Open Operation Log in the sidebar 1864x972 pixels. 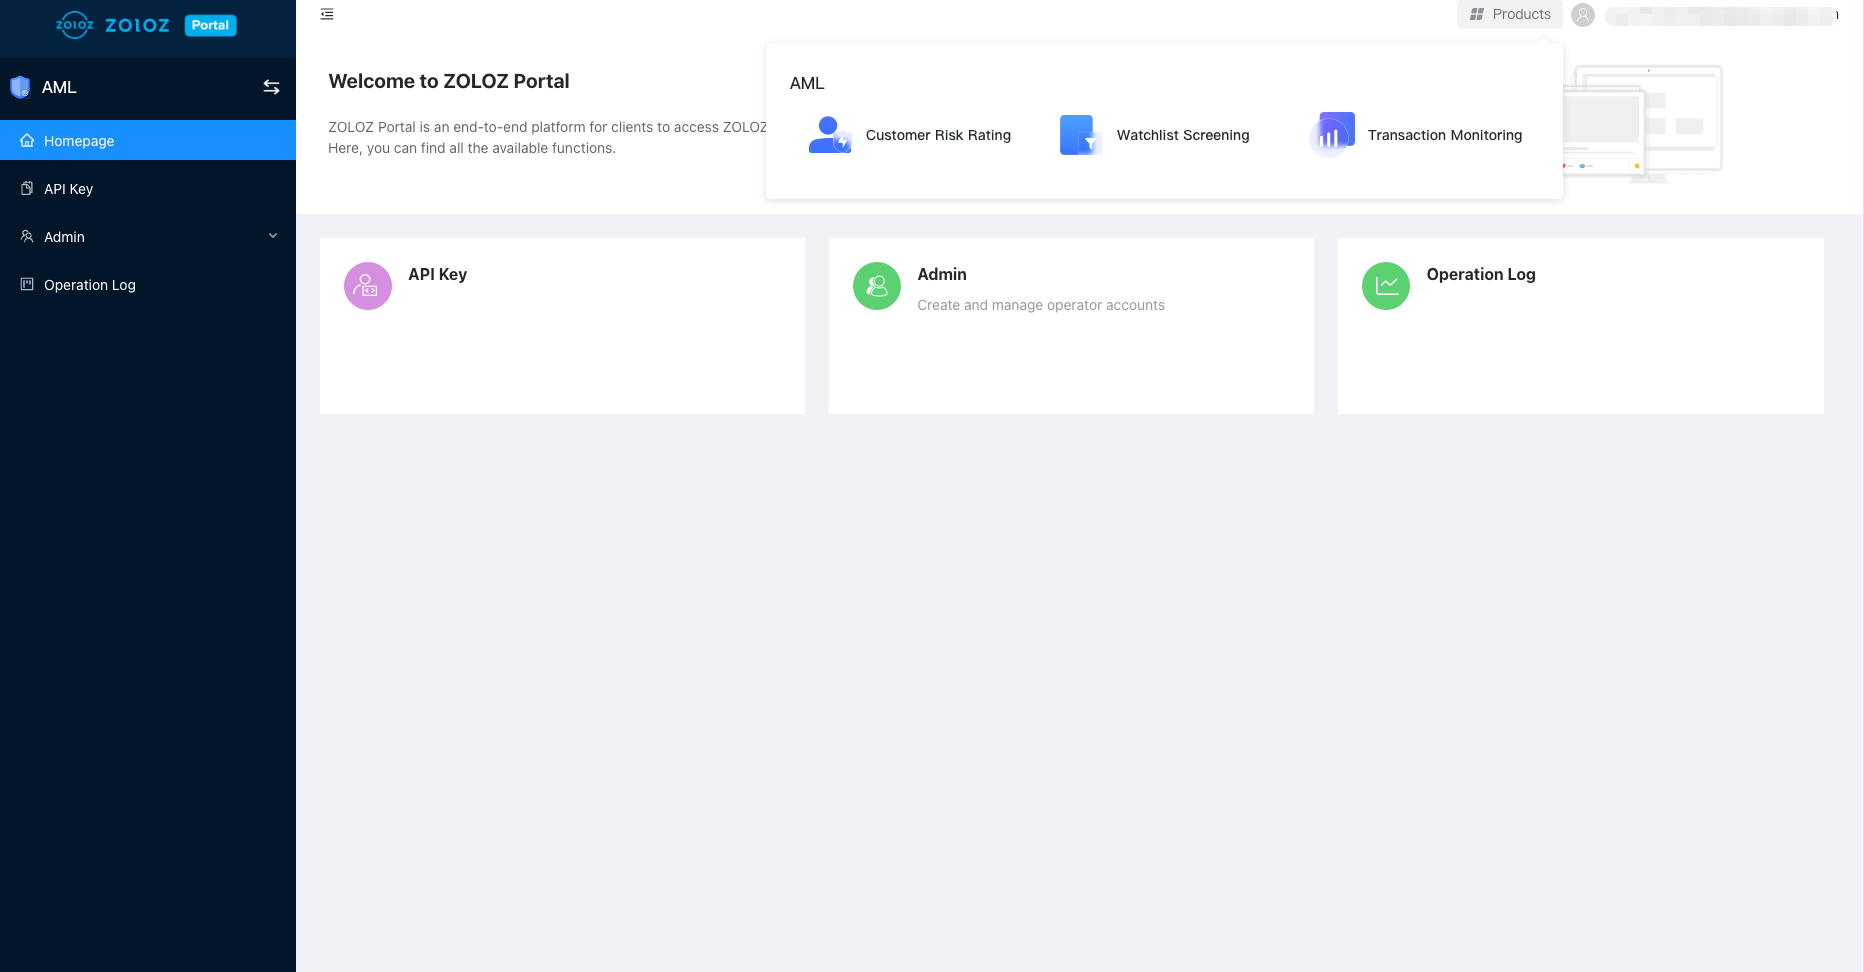[x=89, y=285]
